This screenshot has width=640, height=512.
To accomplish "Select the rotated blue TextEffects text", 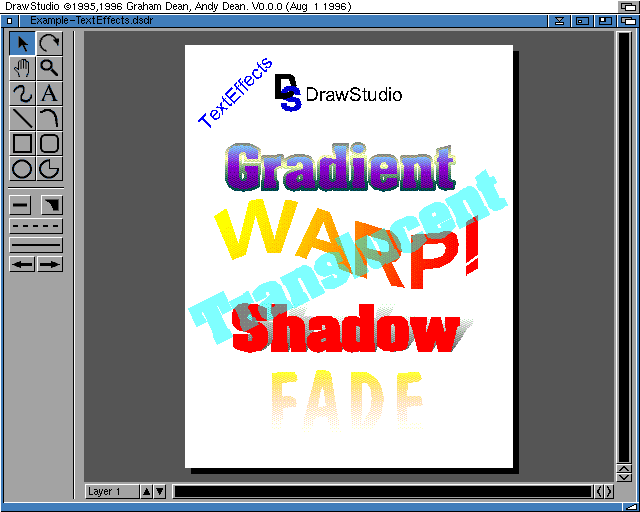I will coord(236,93).
